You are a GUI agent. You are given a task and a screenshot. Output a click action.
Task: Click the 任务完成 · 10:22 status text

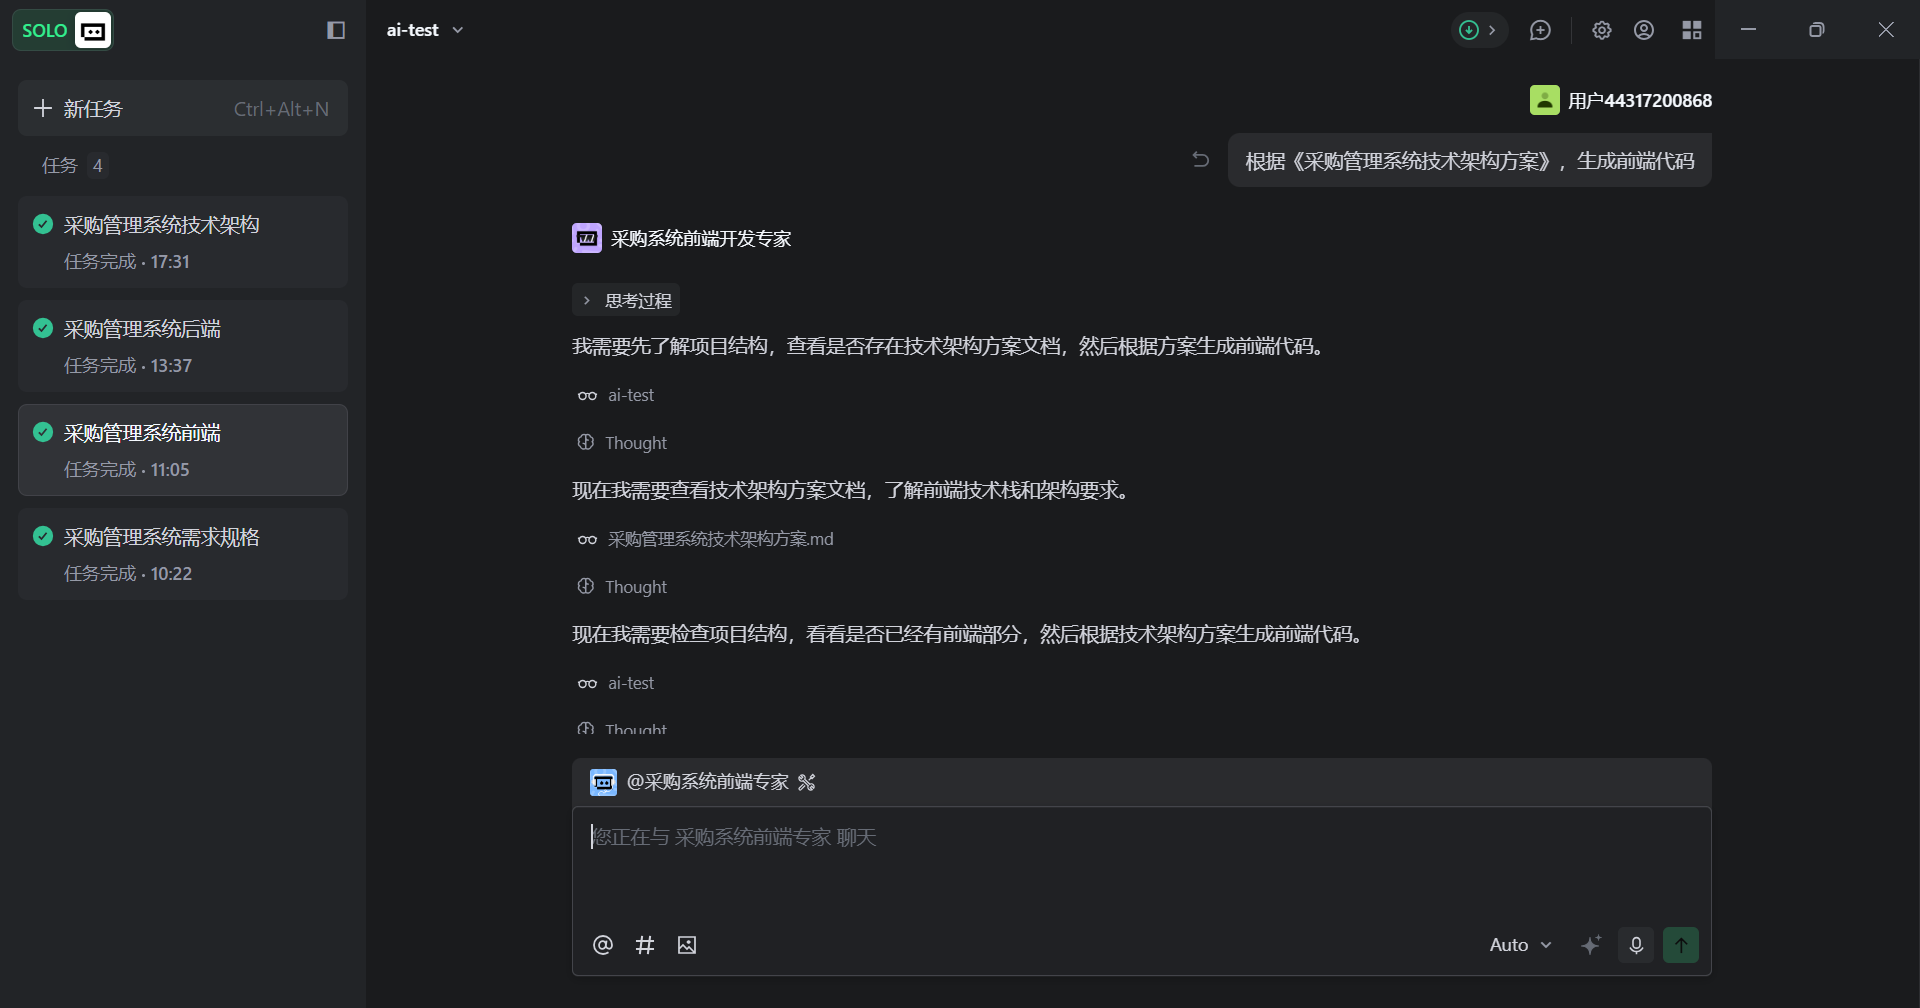tap(128, 574)
